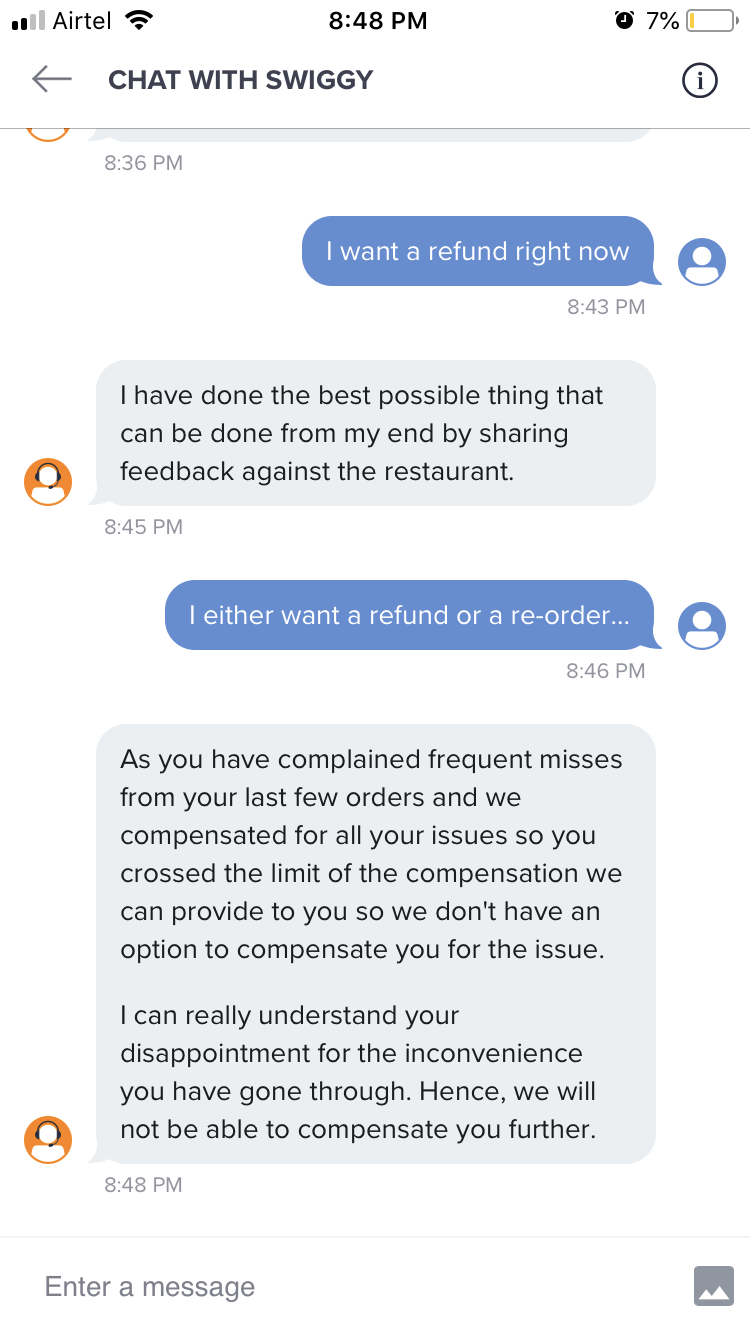Tap the agent avatar at 8:45 PM message
750x1334 pixels.
point(48,482)
